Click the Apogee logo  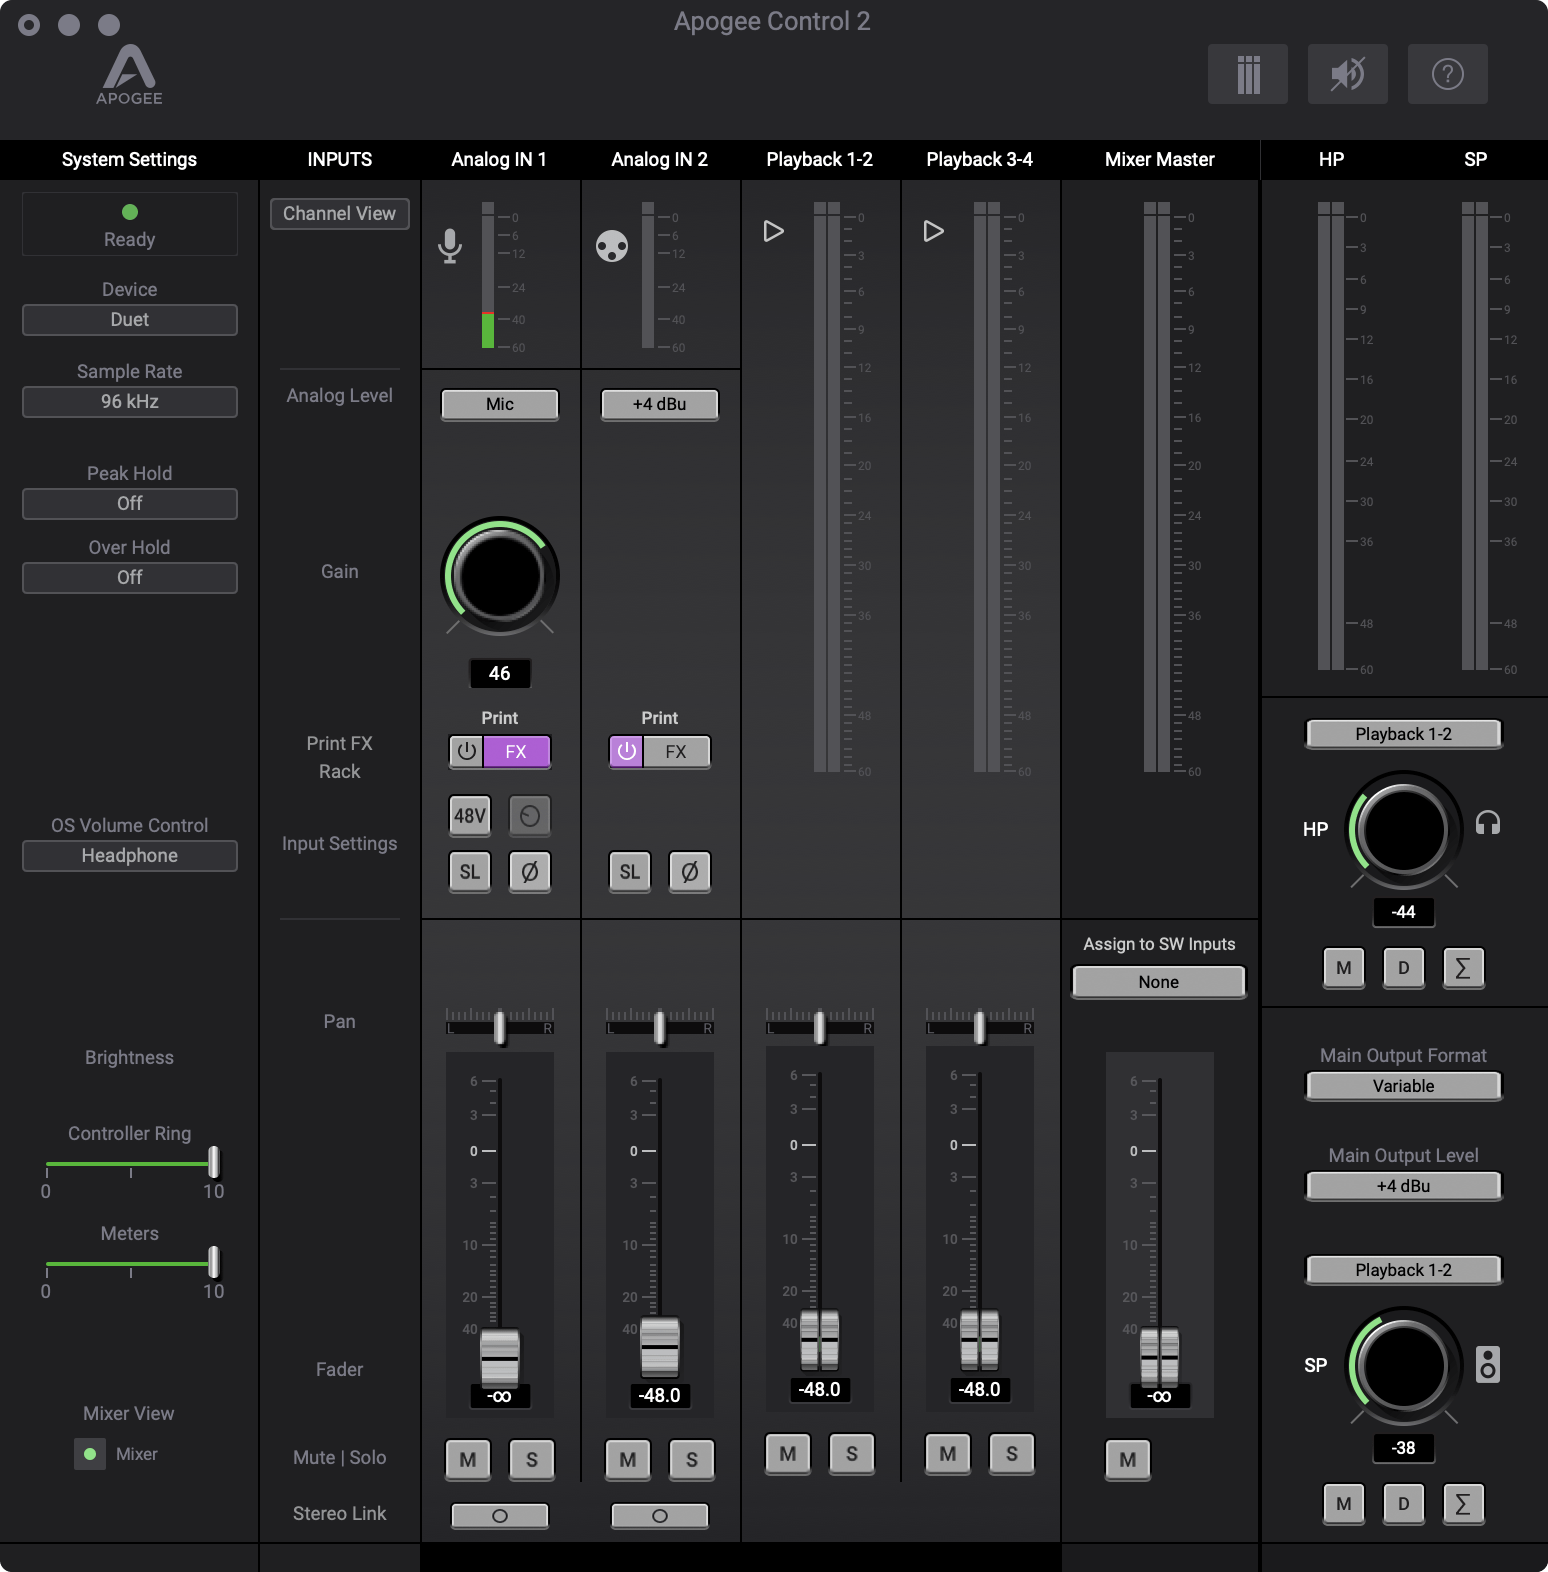[129, 75]
